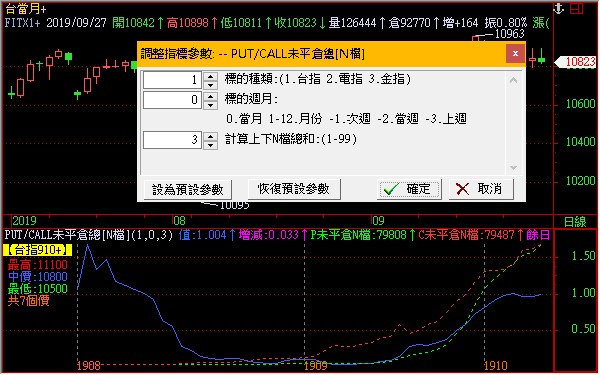
Task: Cancel the dialog with 取消
Action: click(x=481, y=189)
